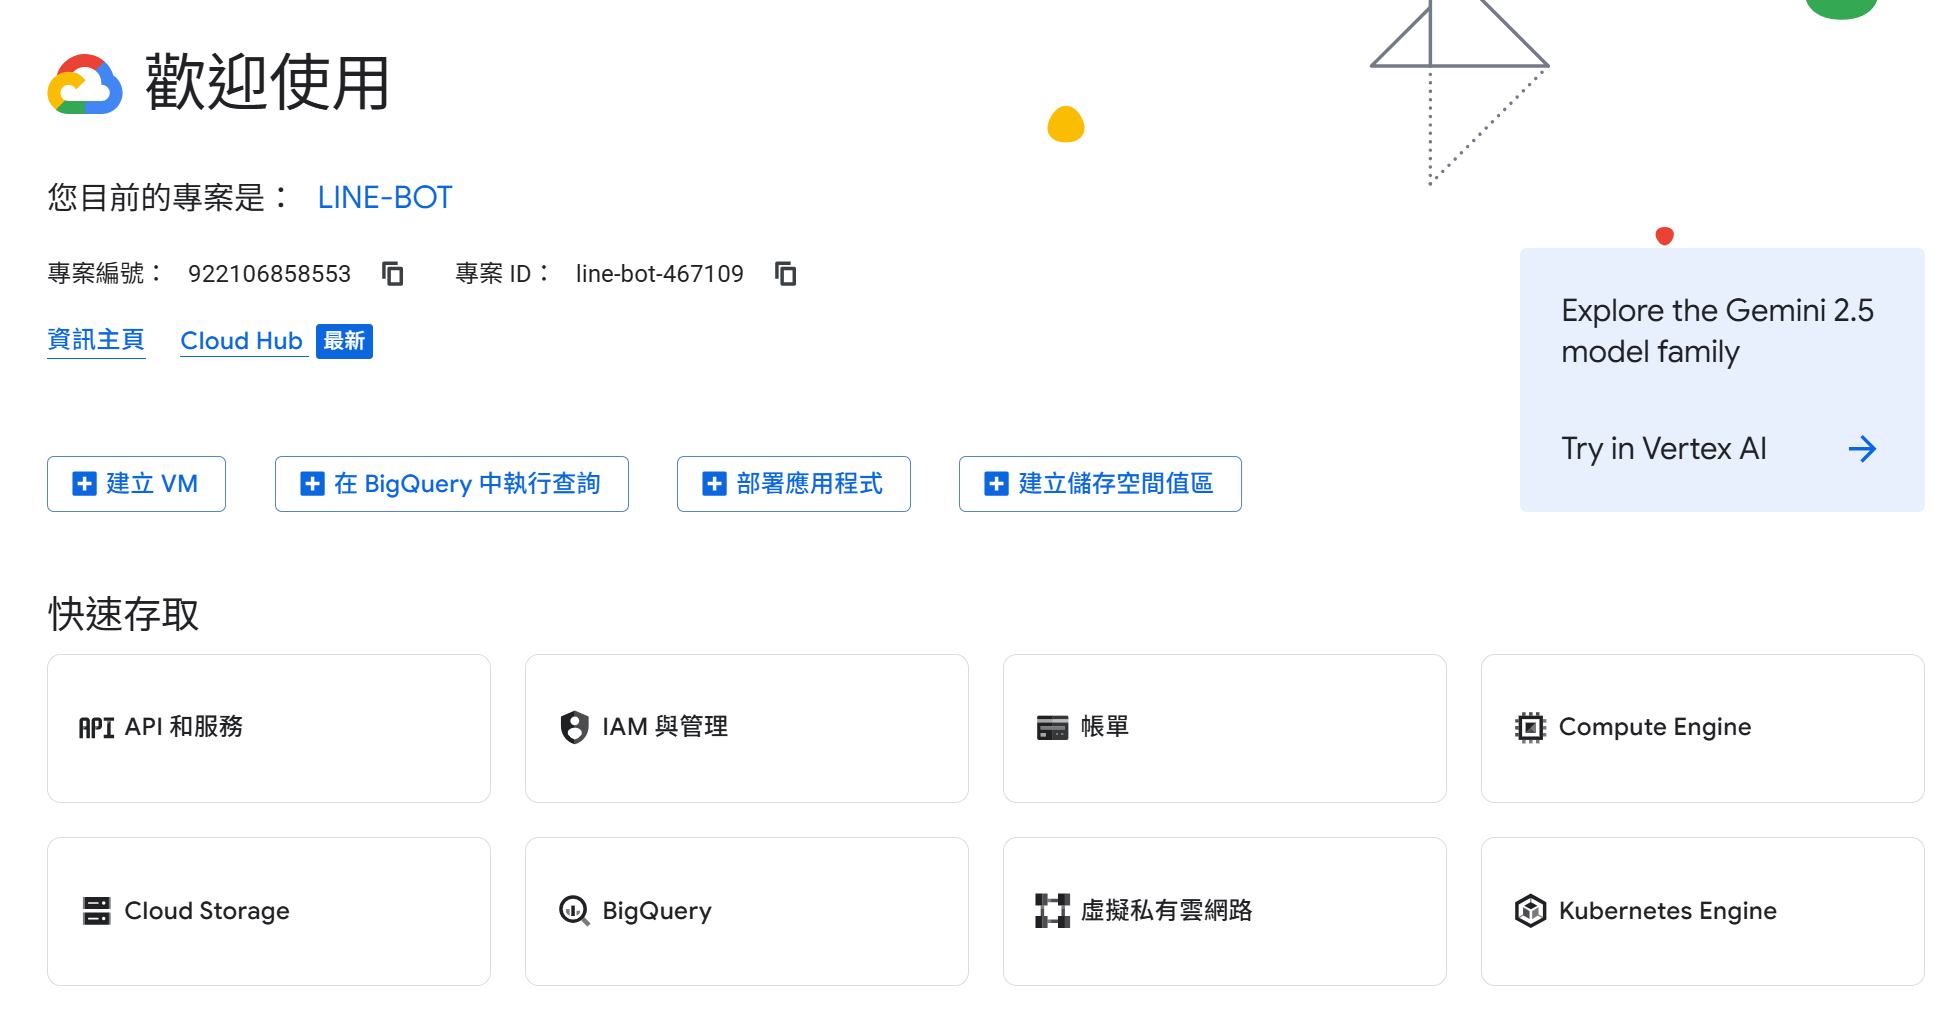Copy the project number to clipboard
Image resolution: width=1945 pixels, height=1027 pixels.
click(393, 274)
